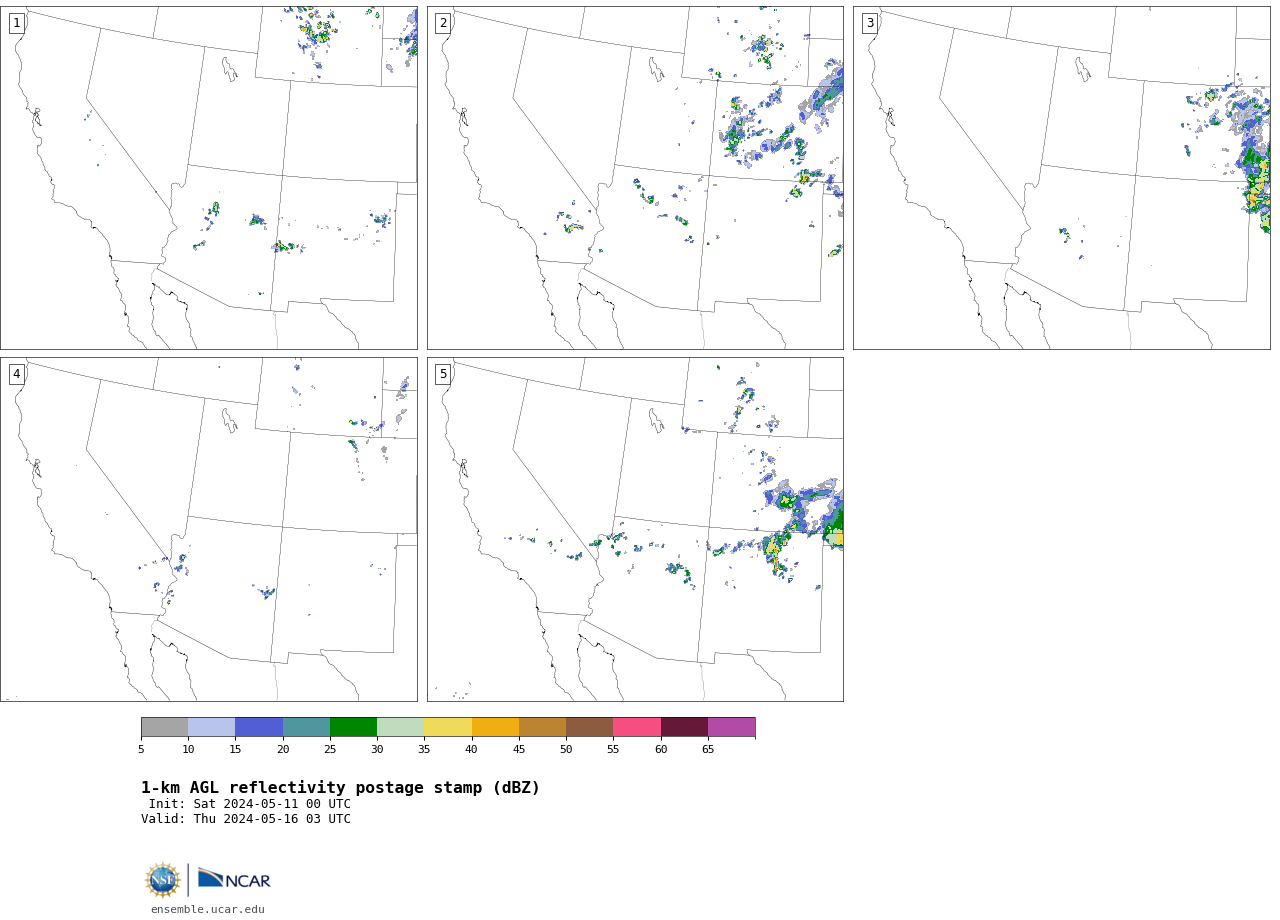
Task: Click the colorbar tick label 35
Action: [425, 750]
